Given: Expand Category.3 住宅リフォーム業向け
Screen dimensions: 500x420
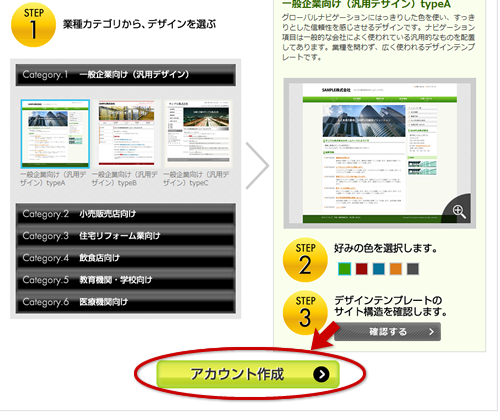Looking at the screenshot, I should tap(126, 236).
